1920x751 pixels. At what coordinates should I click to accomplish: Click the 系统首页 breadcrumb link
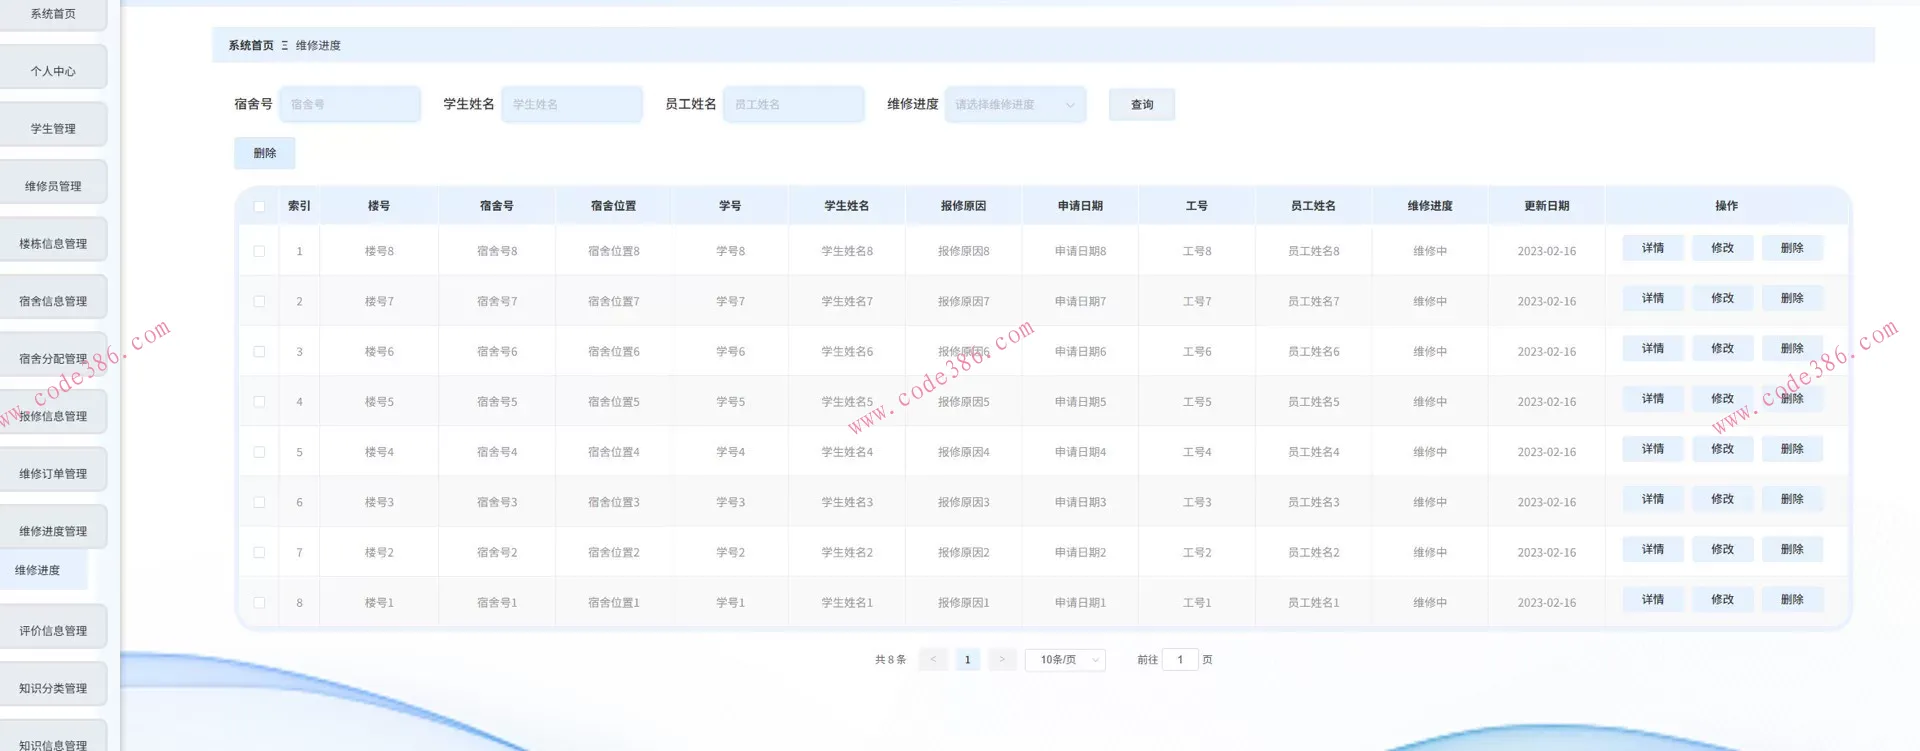click(x=251, y=46)
